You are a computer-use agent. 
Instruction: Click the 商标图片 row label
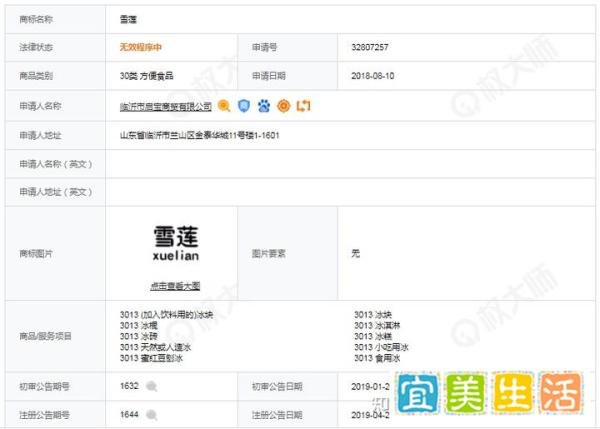click(36, 253)
